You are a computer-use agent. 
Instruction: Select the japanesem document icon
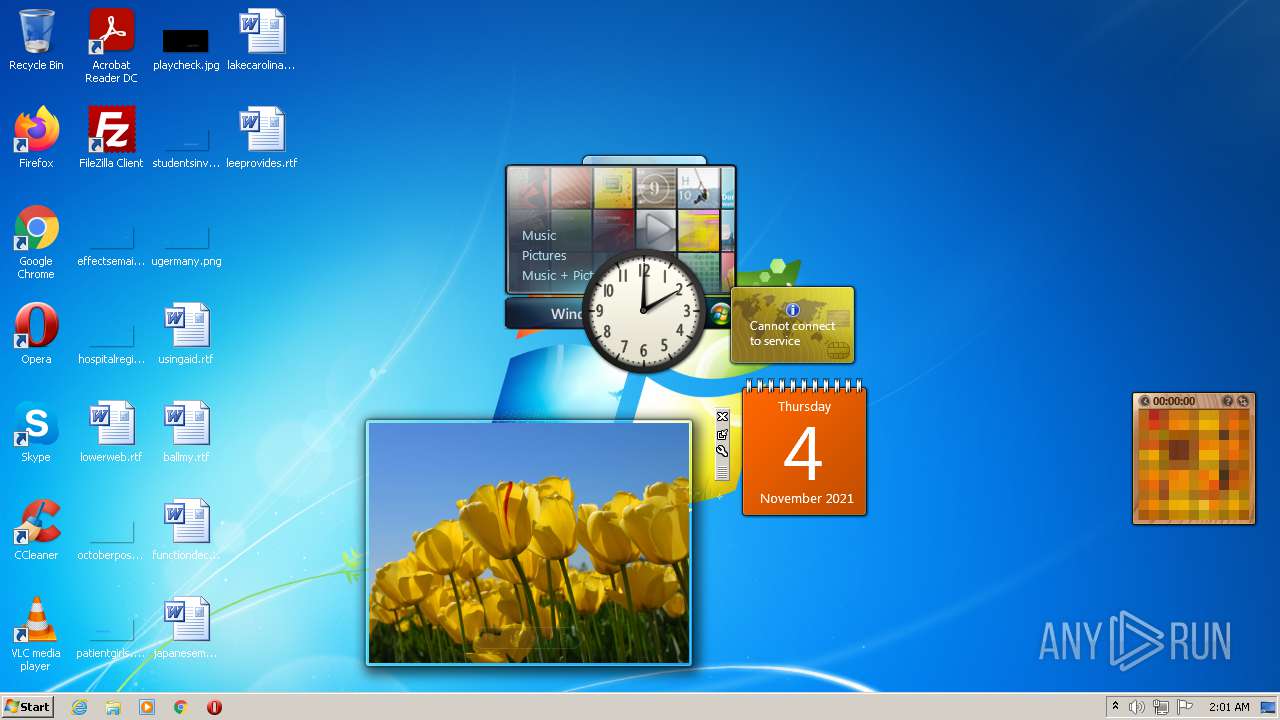coord(186,628)
